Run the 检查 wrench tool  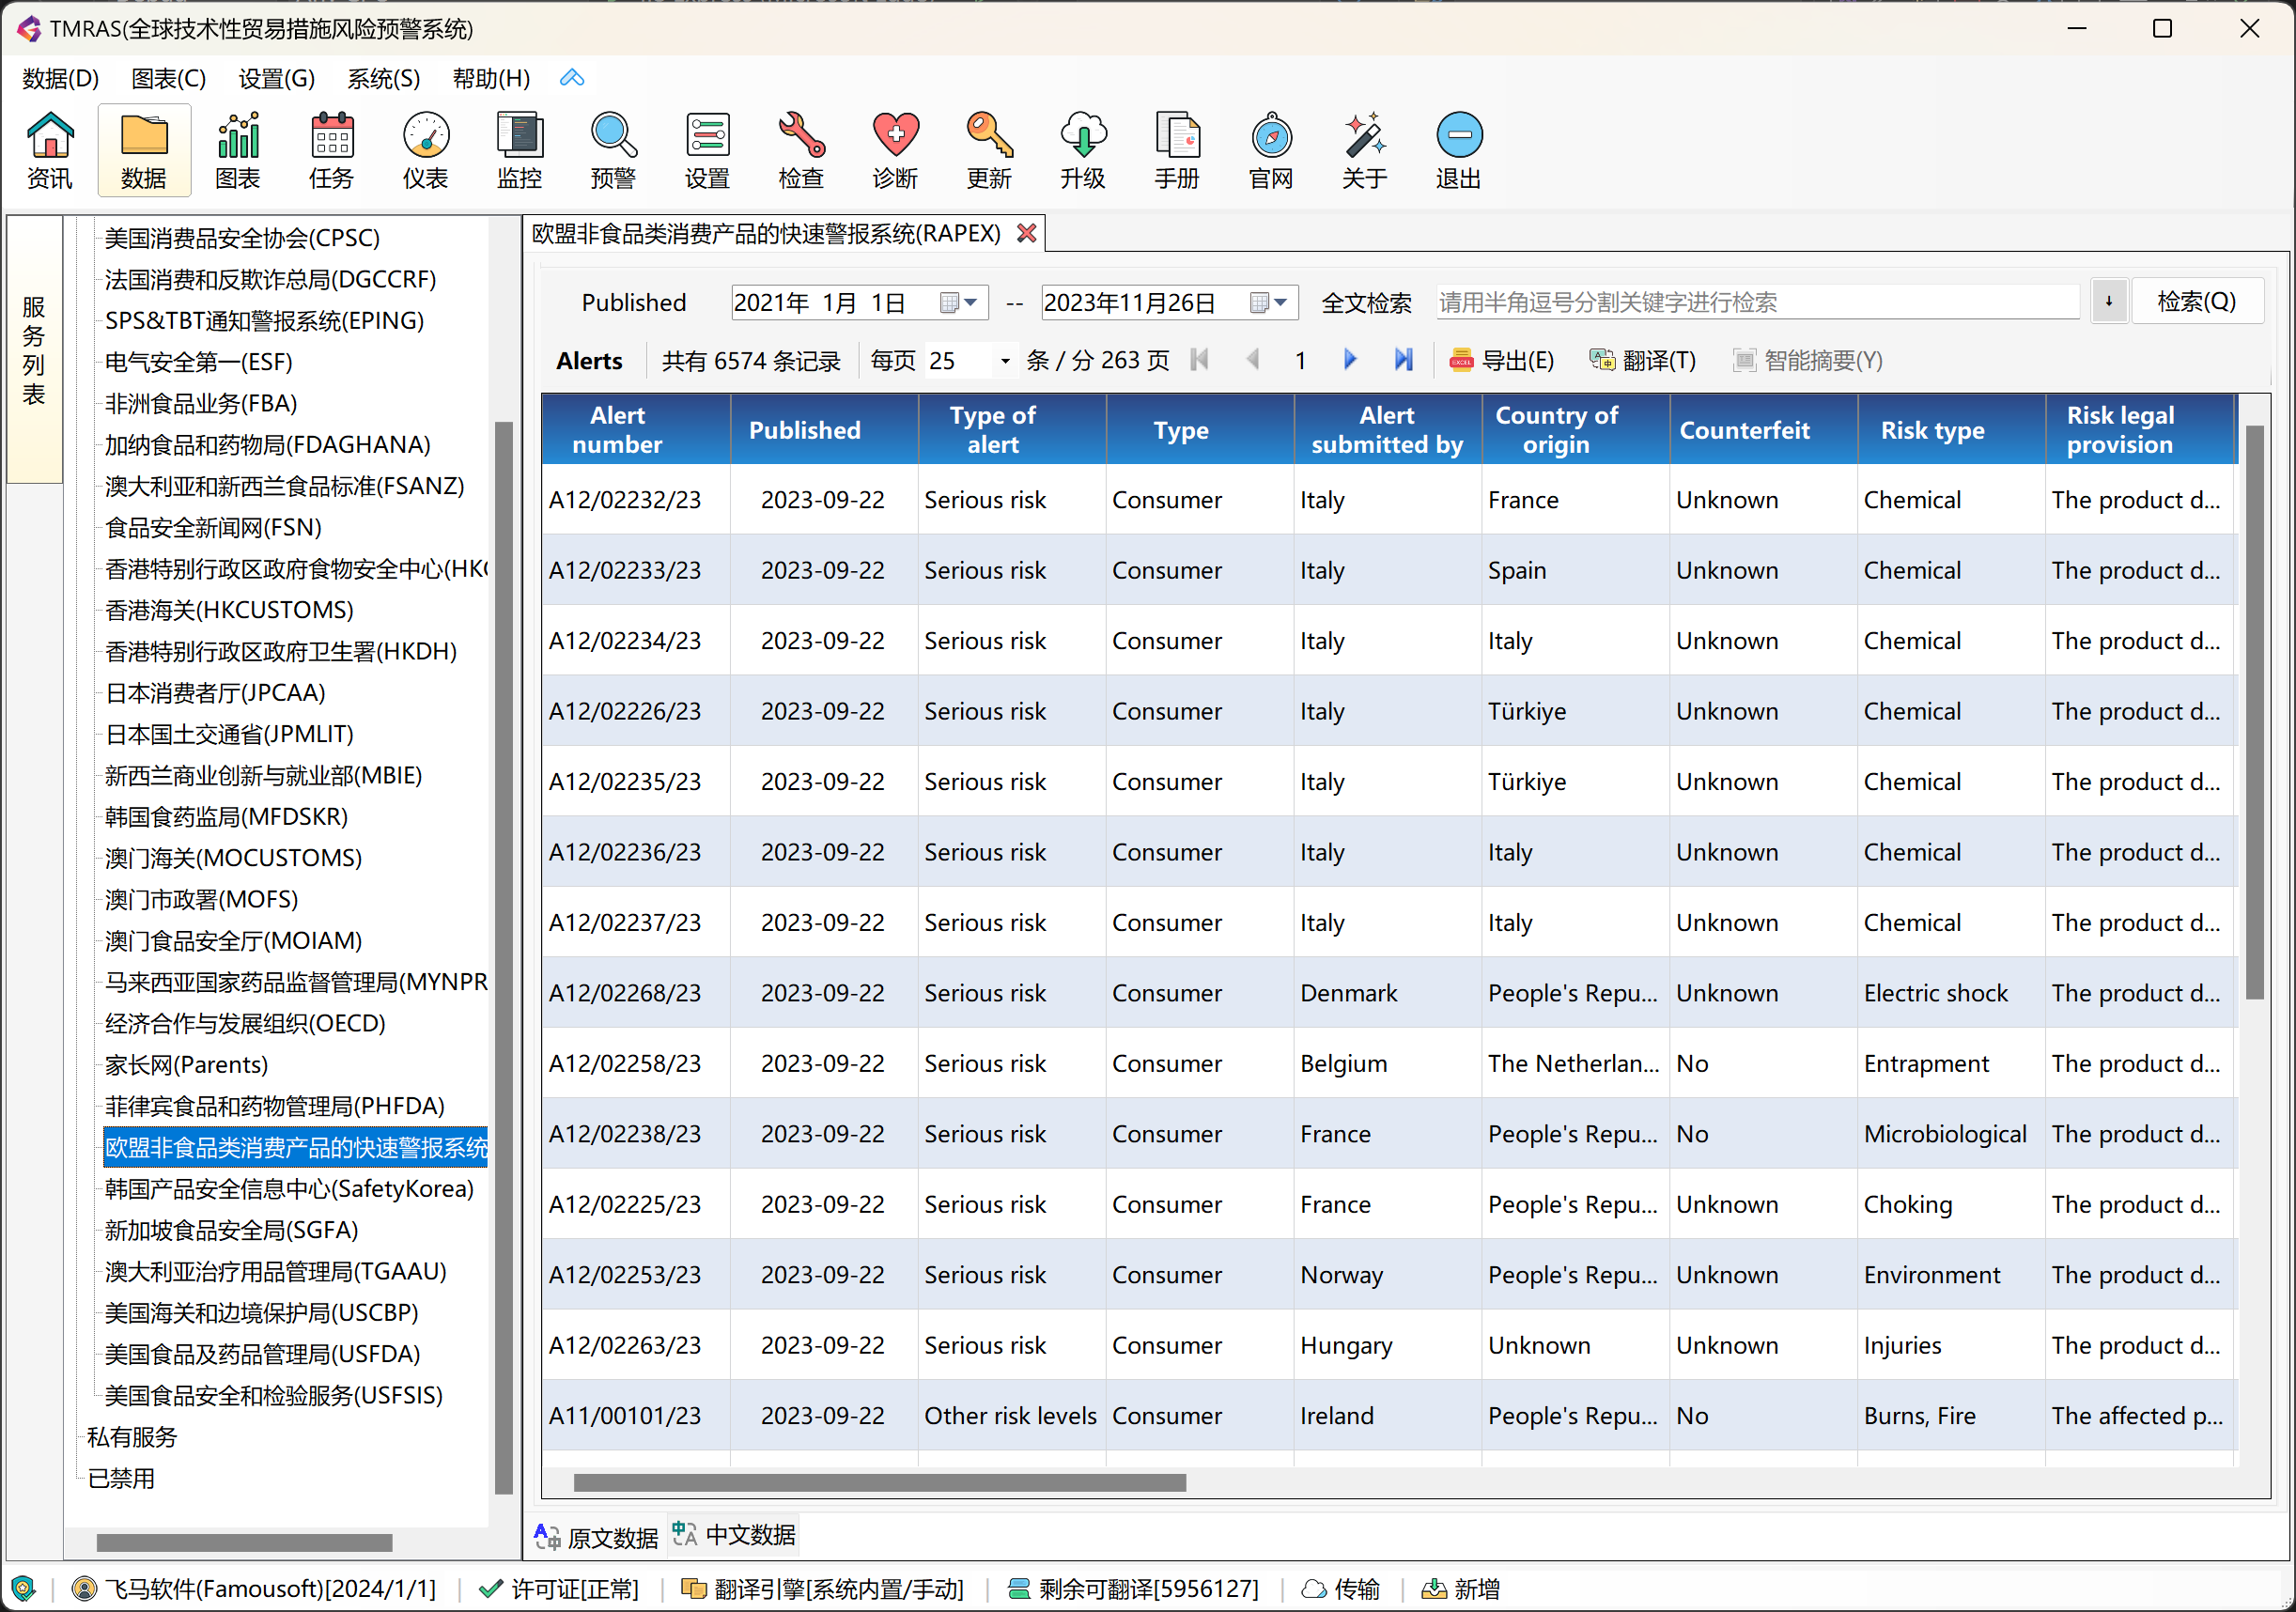pos(801,150)
